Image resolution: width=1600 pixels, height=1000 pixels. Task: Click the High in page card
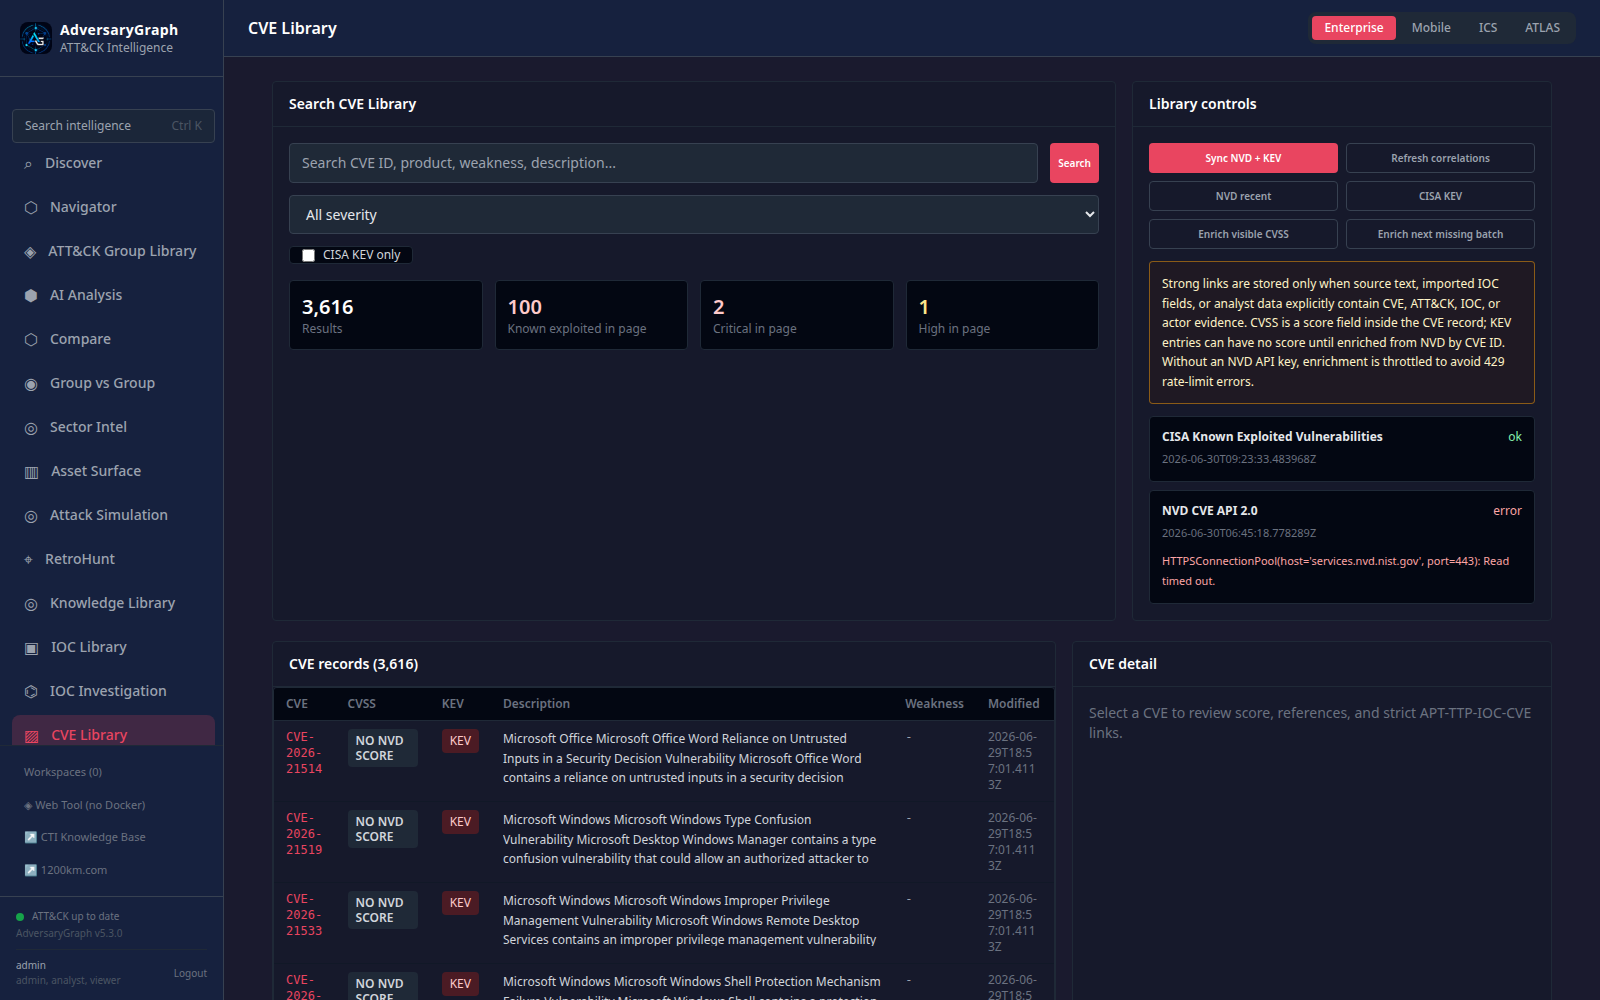[x=1002, y=315]
